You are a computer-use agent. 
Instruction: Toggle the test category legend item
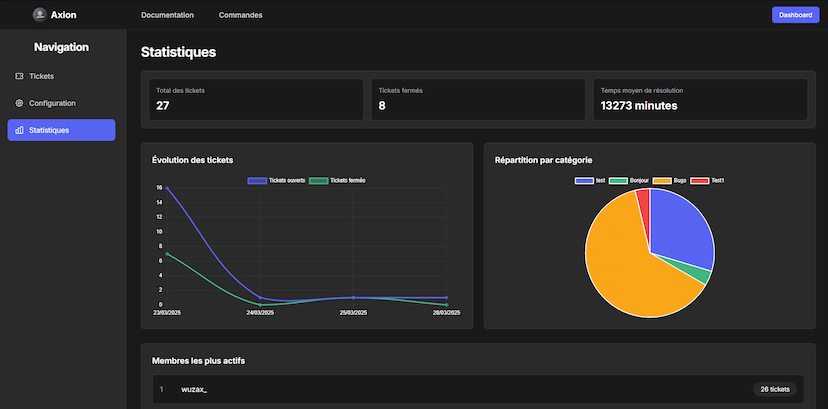pos(592,180)
